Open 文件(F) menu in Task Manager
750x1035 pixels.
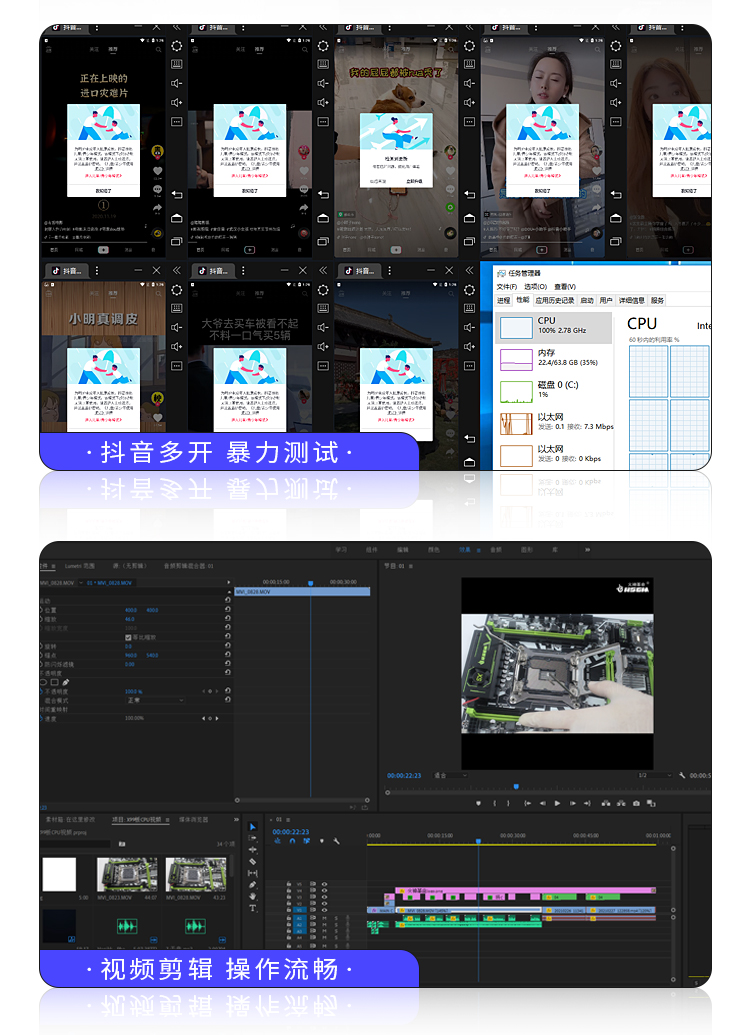point(506,286)
